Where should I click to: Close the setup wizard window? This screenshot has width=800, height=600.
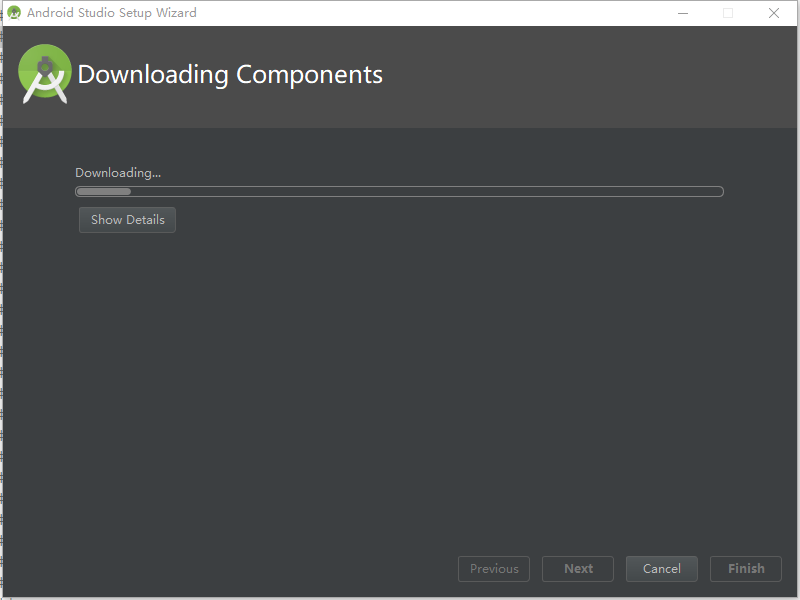[x=773, y=13]
